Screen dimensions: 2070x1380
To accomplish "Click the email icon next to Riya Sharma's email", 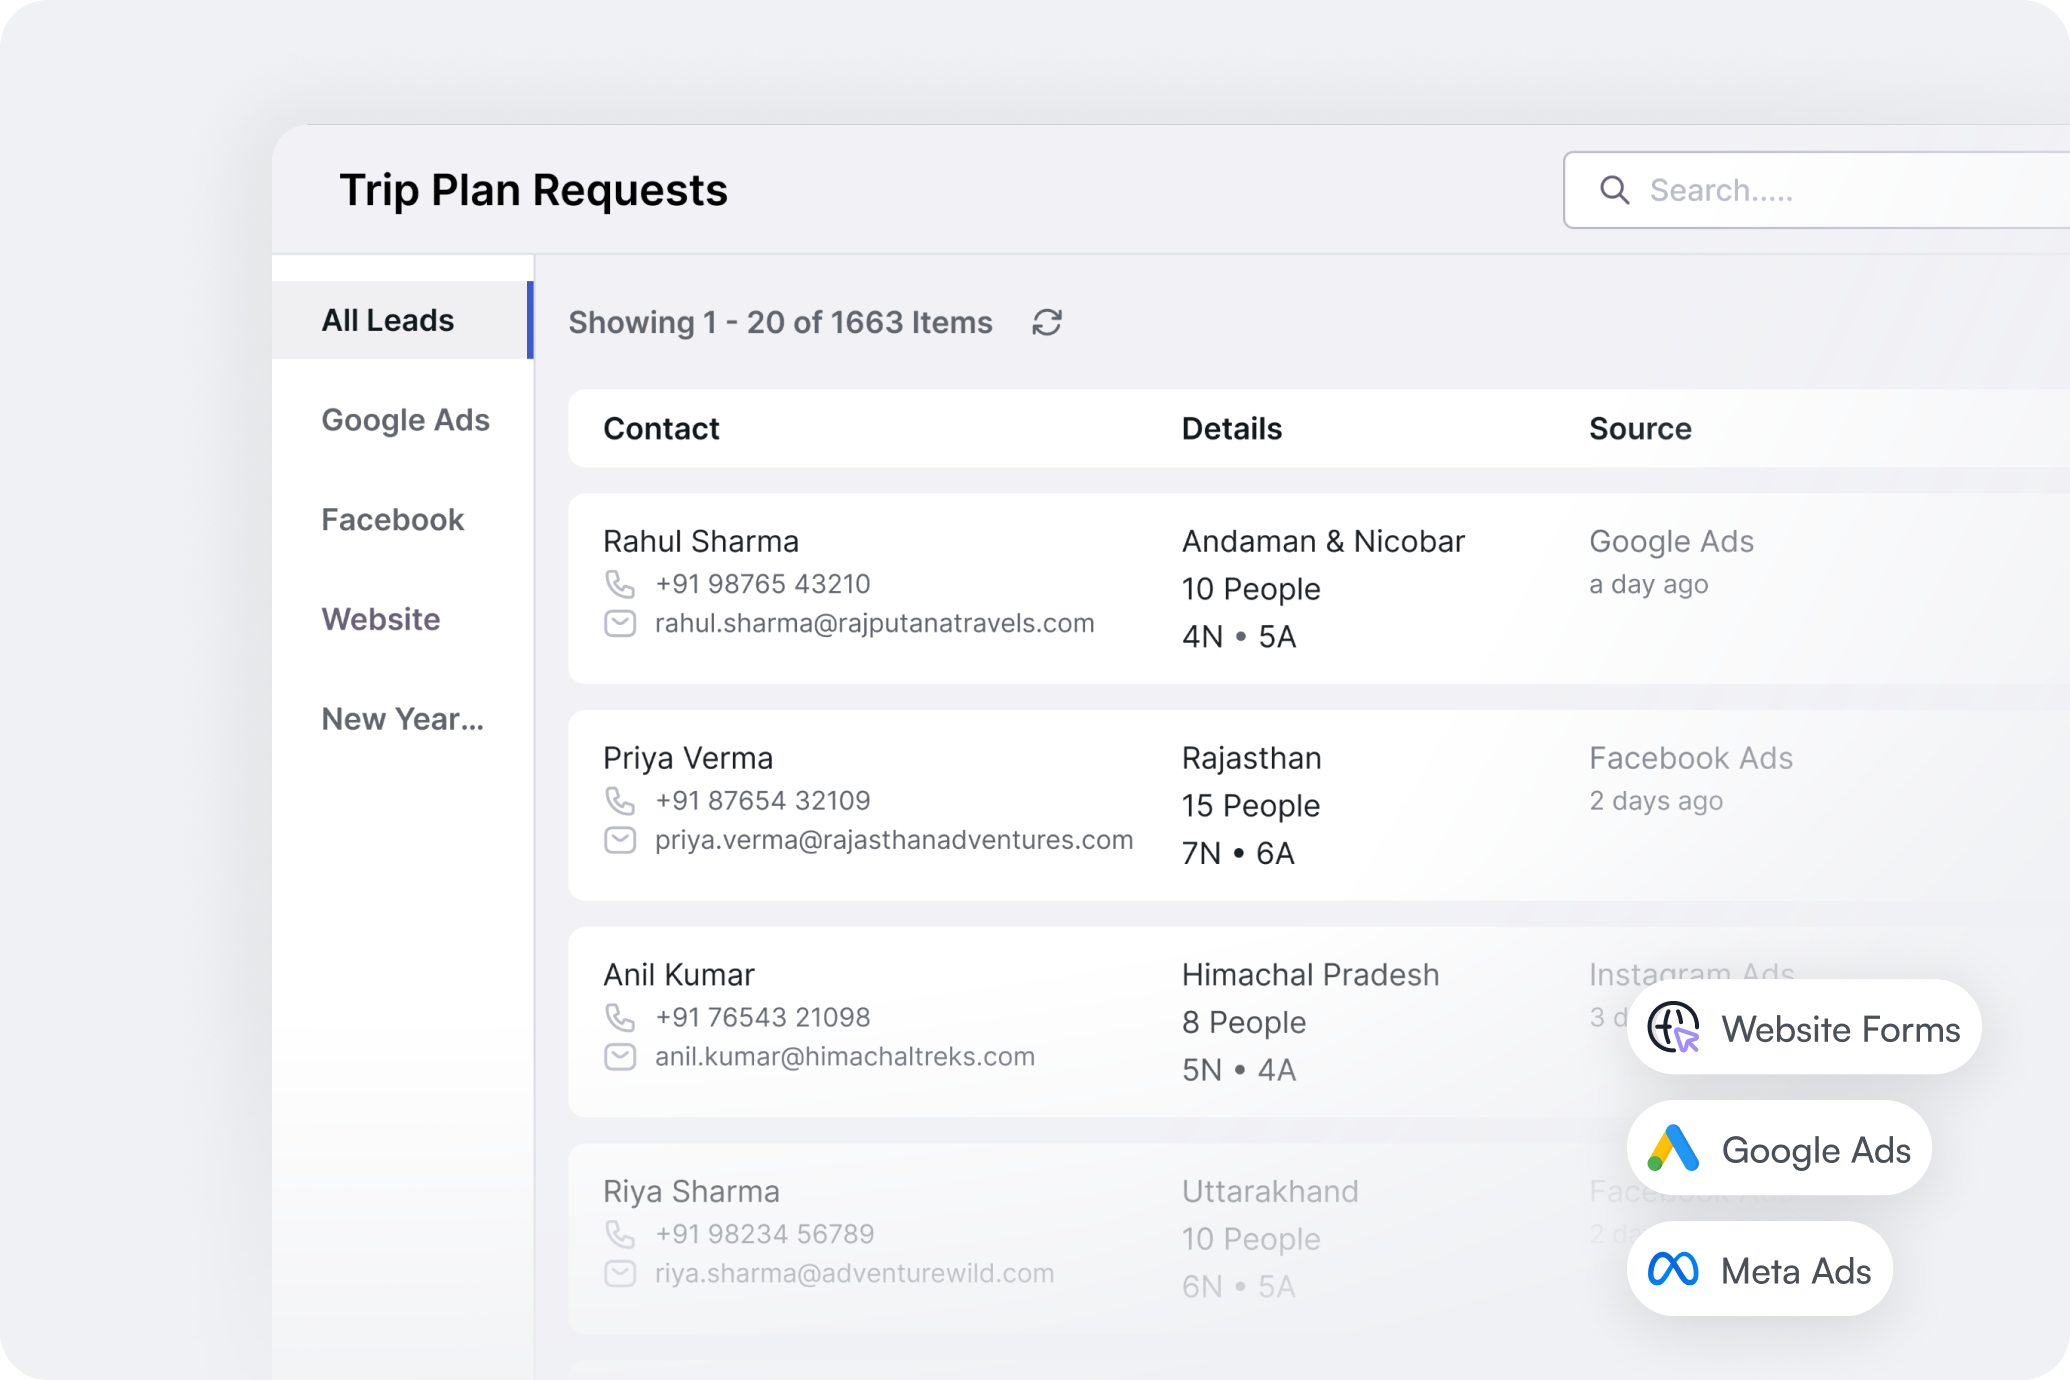I will (620, 1274).
